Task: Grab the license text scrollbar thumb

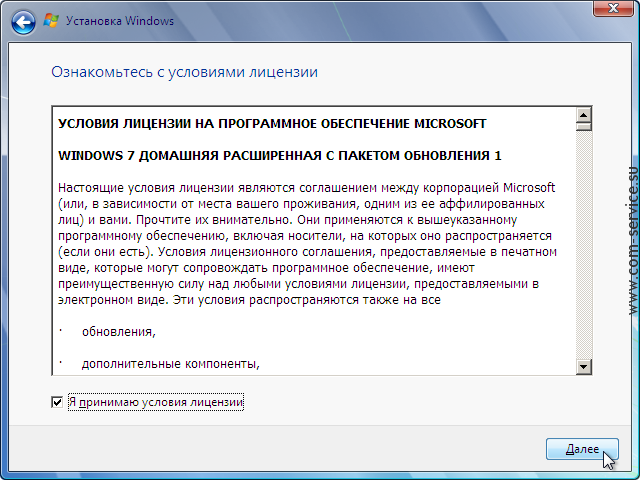Action: pos(584,127)
